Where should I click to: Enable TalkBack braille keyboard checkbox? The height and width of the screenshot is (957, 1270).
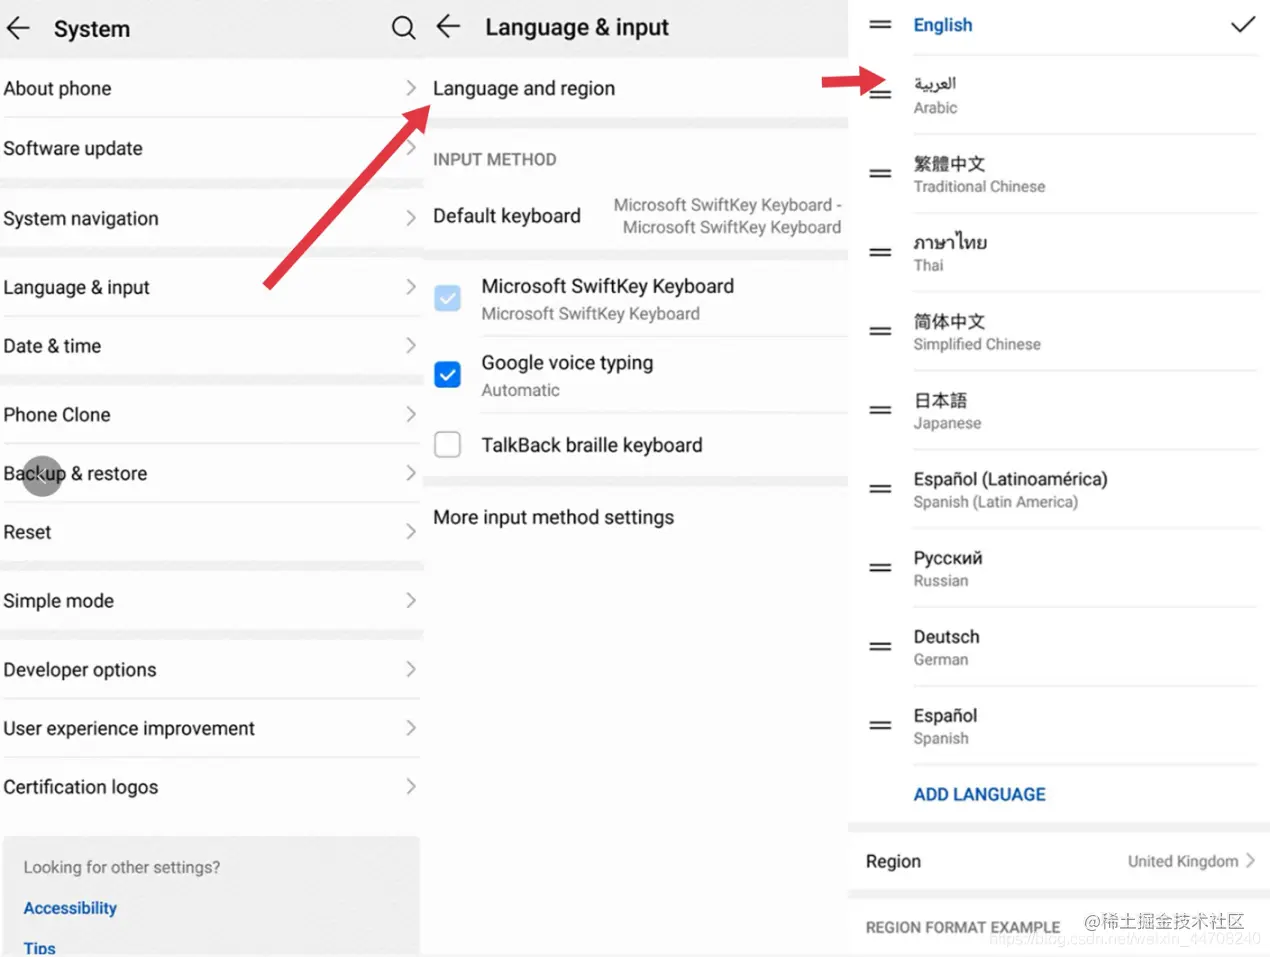(448, 445)
